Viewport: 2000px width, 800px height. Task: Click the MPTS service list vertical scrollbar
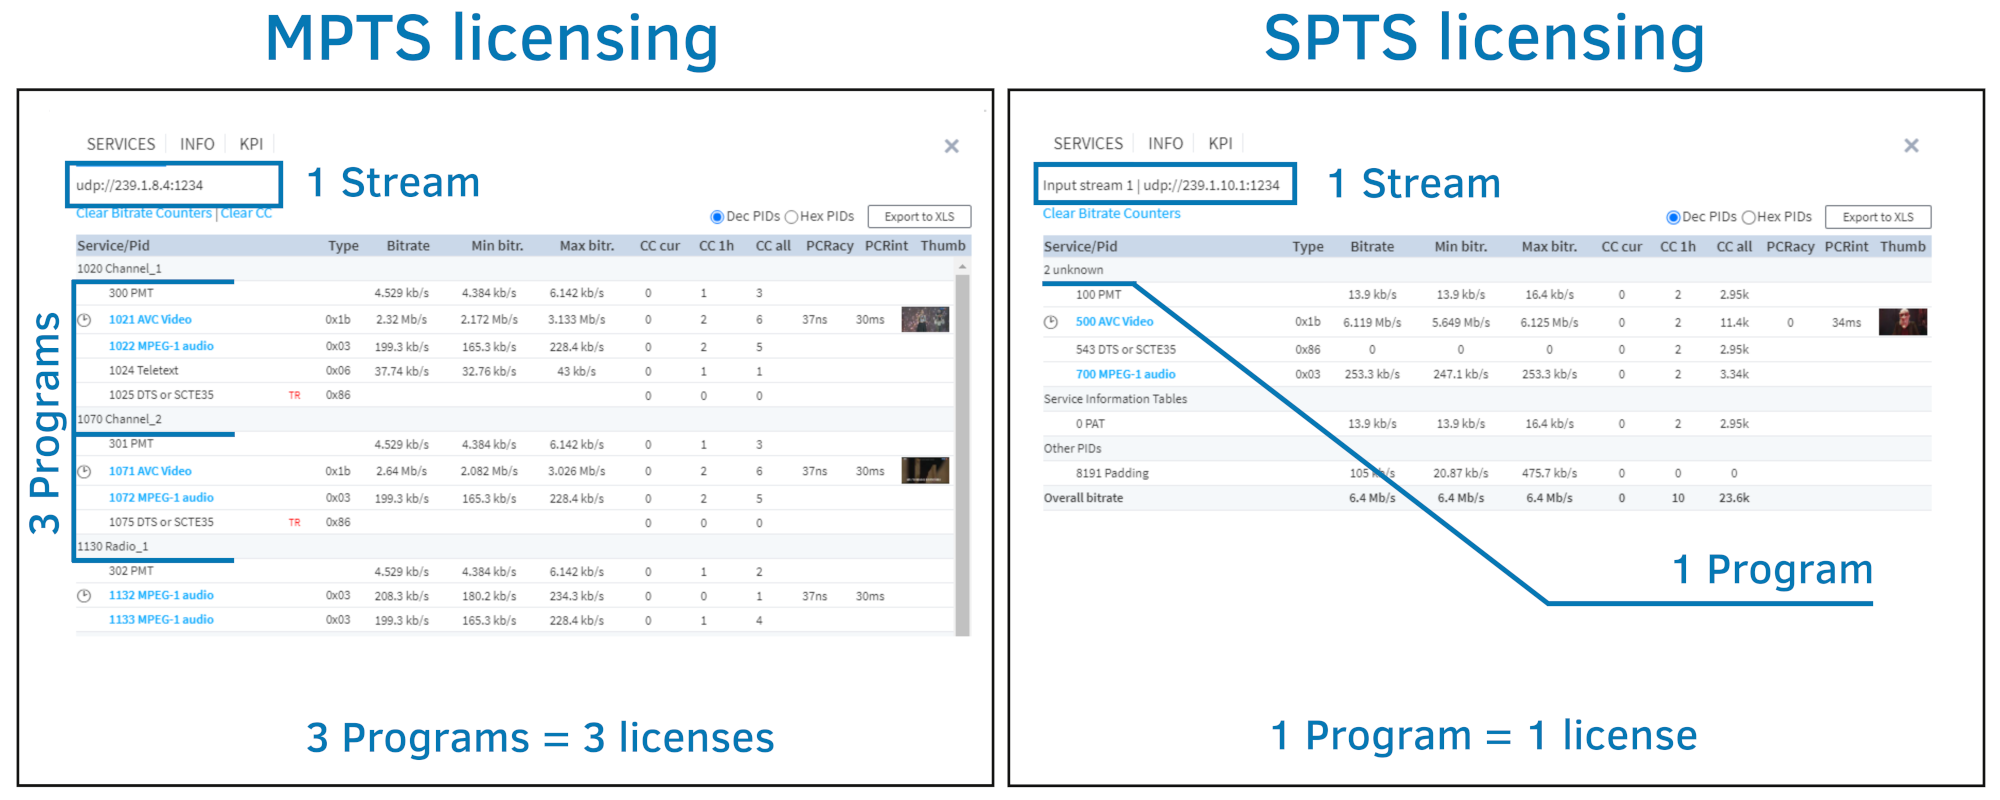point(962,450)
